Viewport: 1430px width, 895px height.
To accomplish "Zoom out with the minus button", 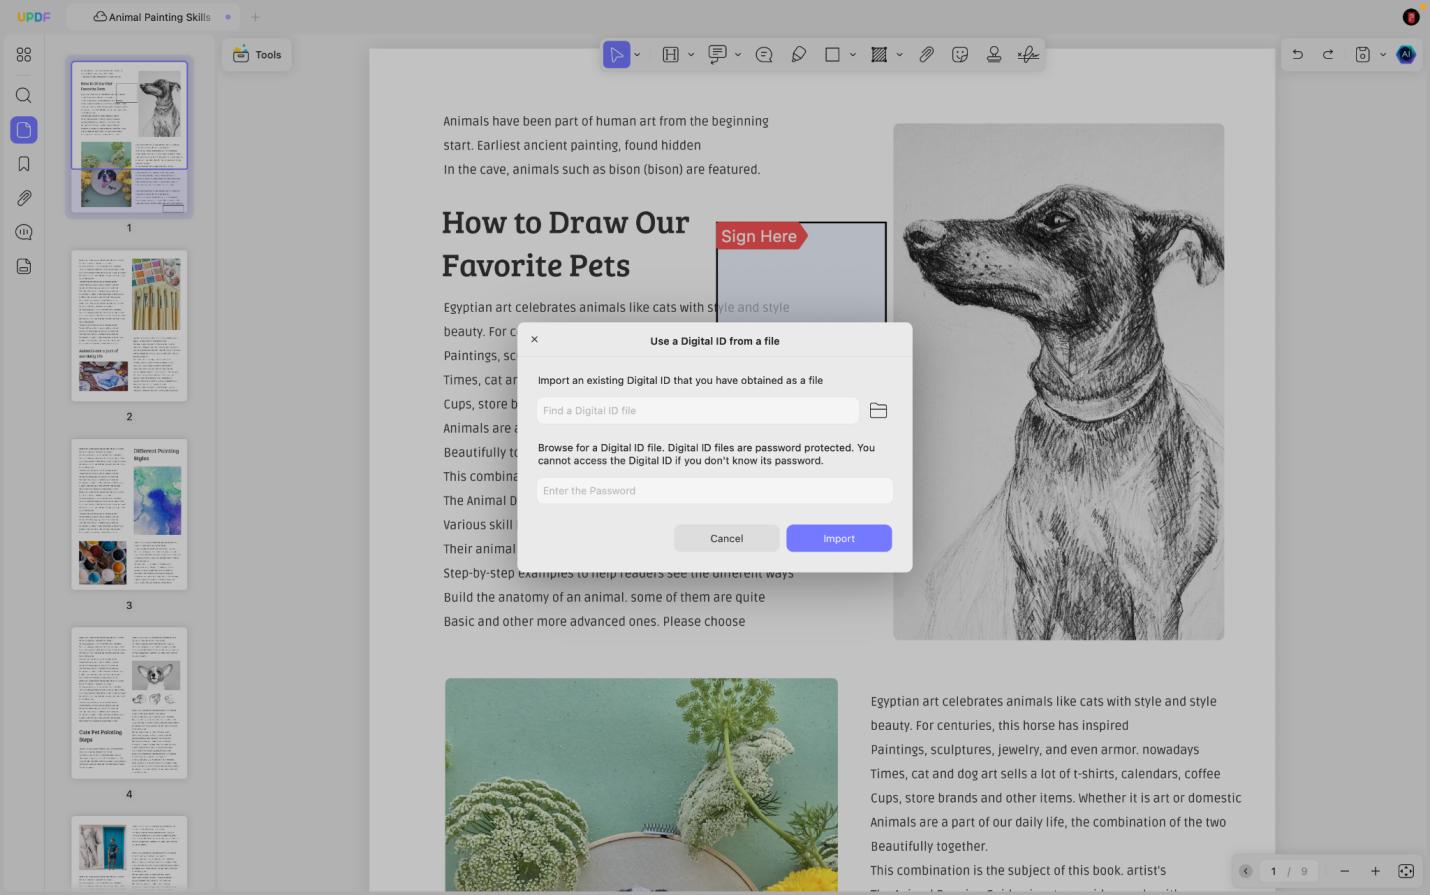I will (x=1345, y=871).
